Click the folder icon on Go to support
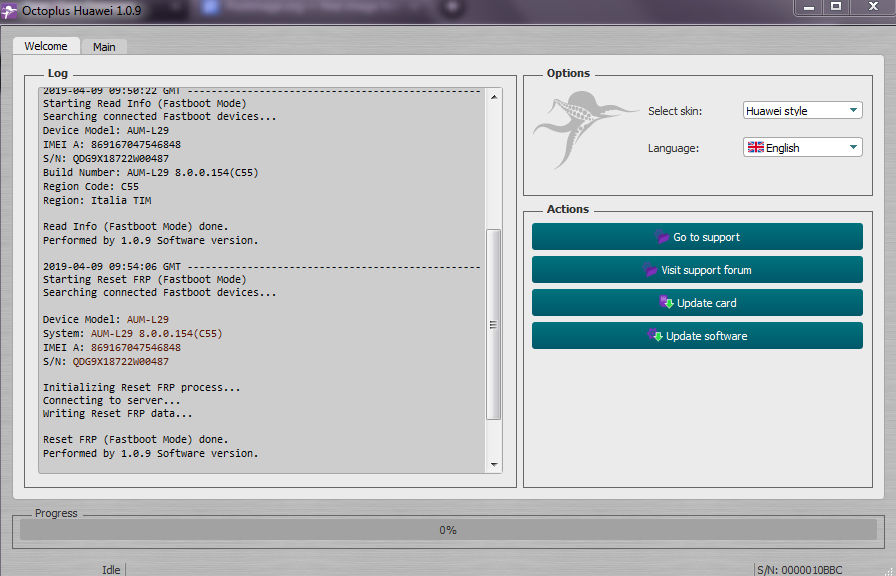The width and height of the screenshot is (896, 576). pyautogui.click(x=662, y=237)
